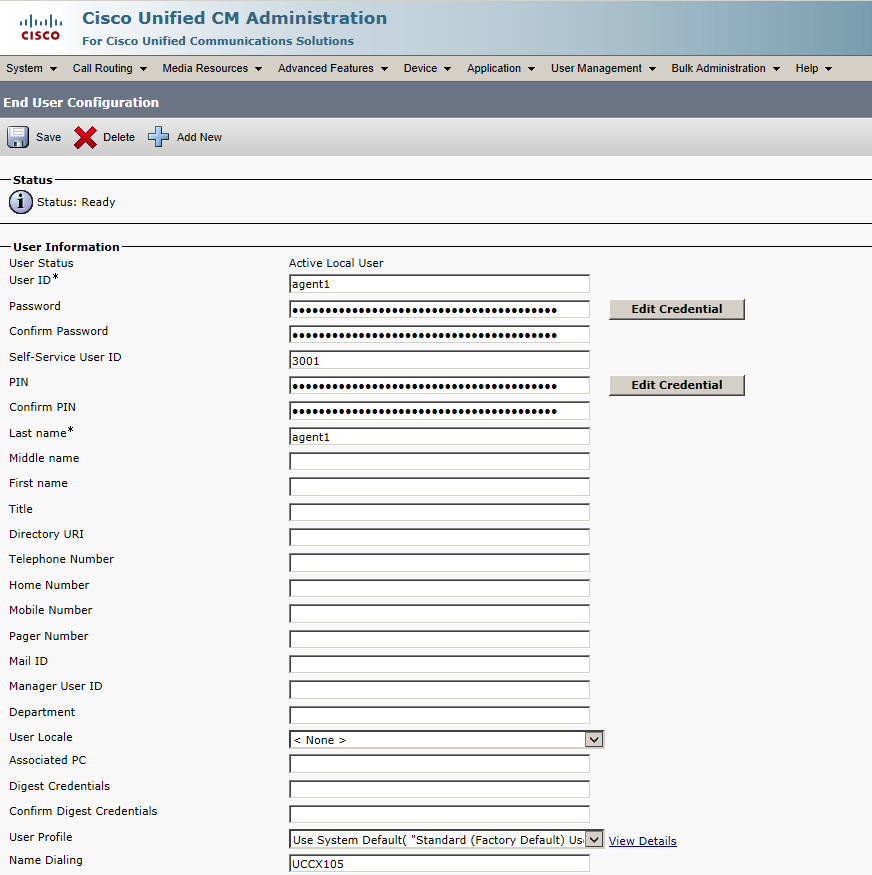This screenshot has height=875, width=872.
Task: Open the View Details link
Action: pyautogui.click(x=642, y=841)
